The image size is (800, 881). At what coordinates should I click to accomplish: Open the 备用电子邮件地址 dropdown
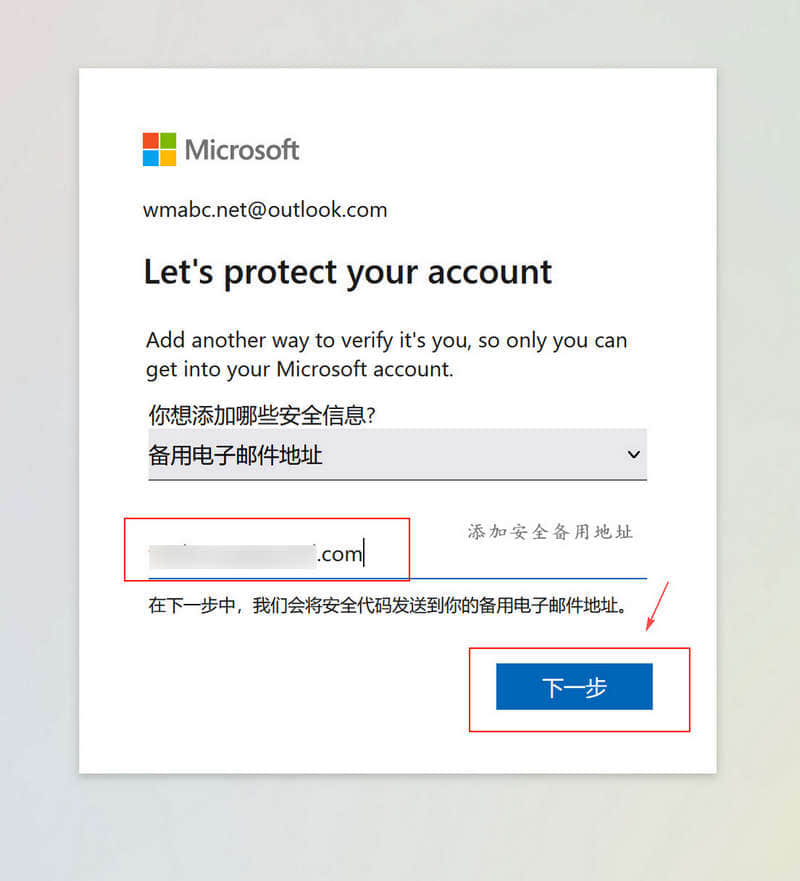[x=398, y=455]
